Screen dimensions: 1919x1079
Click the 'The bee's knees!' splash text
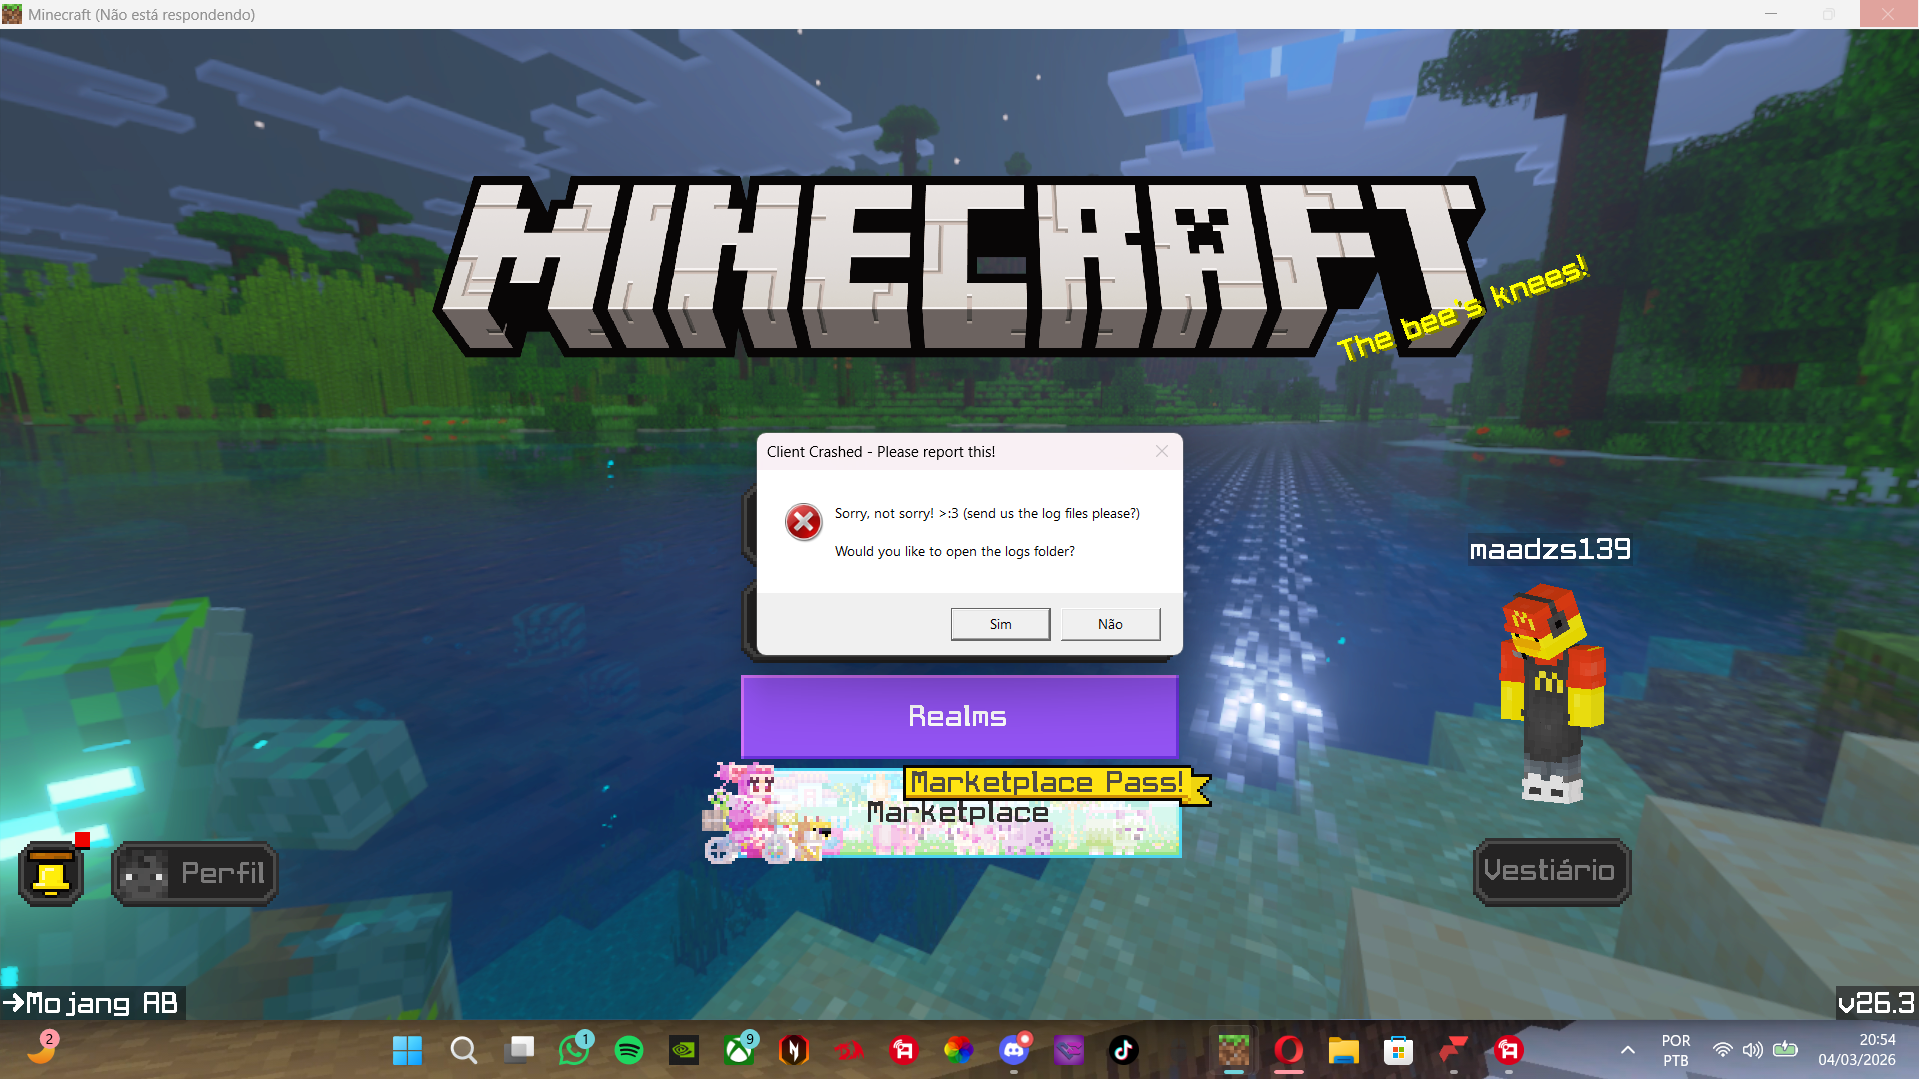[1462, 308]
